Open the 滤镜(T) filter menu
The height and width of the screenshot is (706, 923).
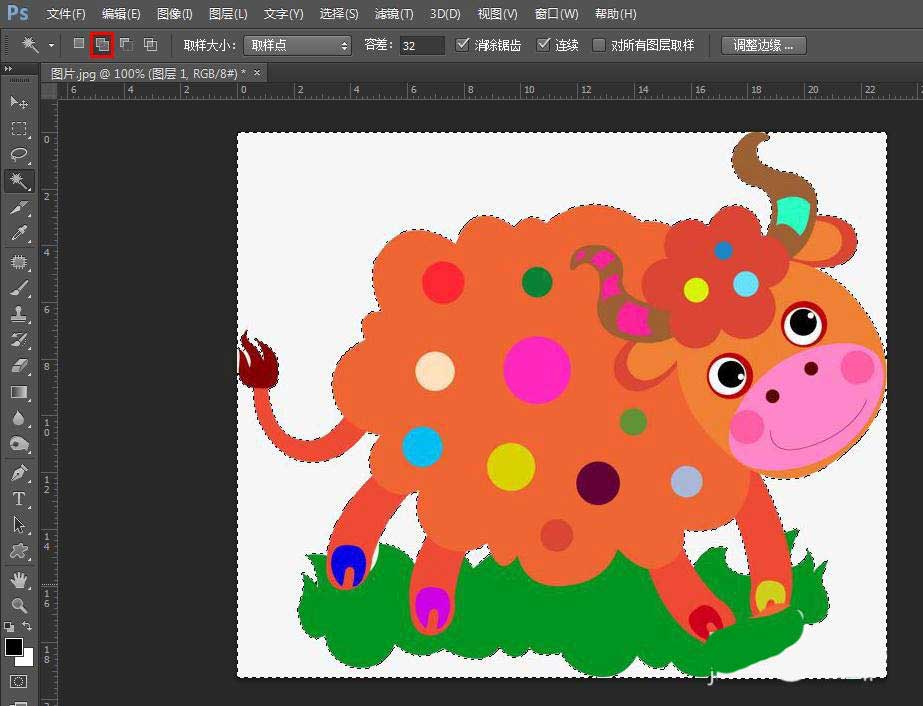393,14
